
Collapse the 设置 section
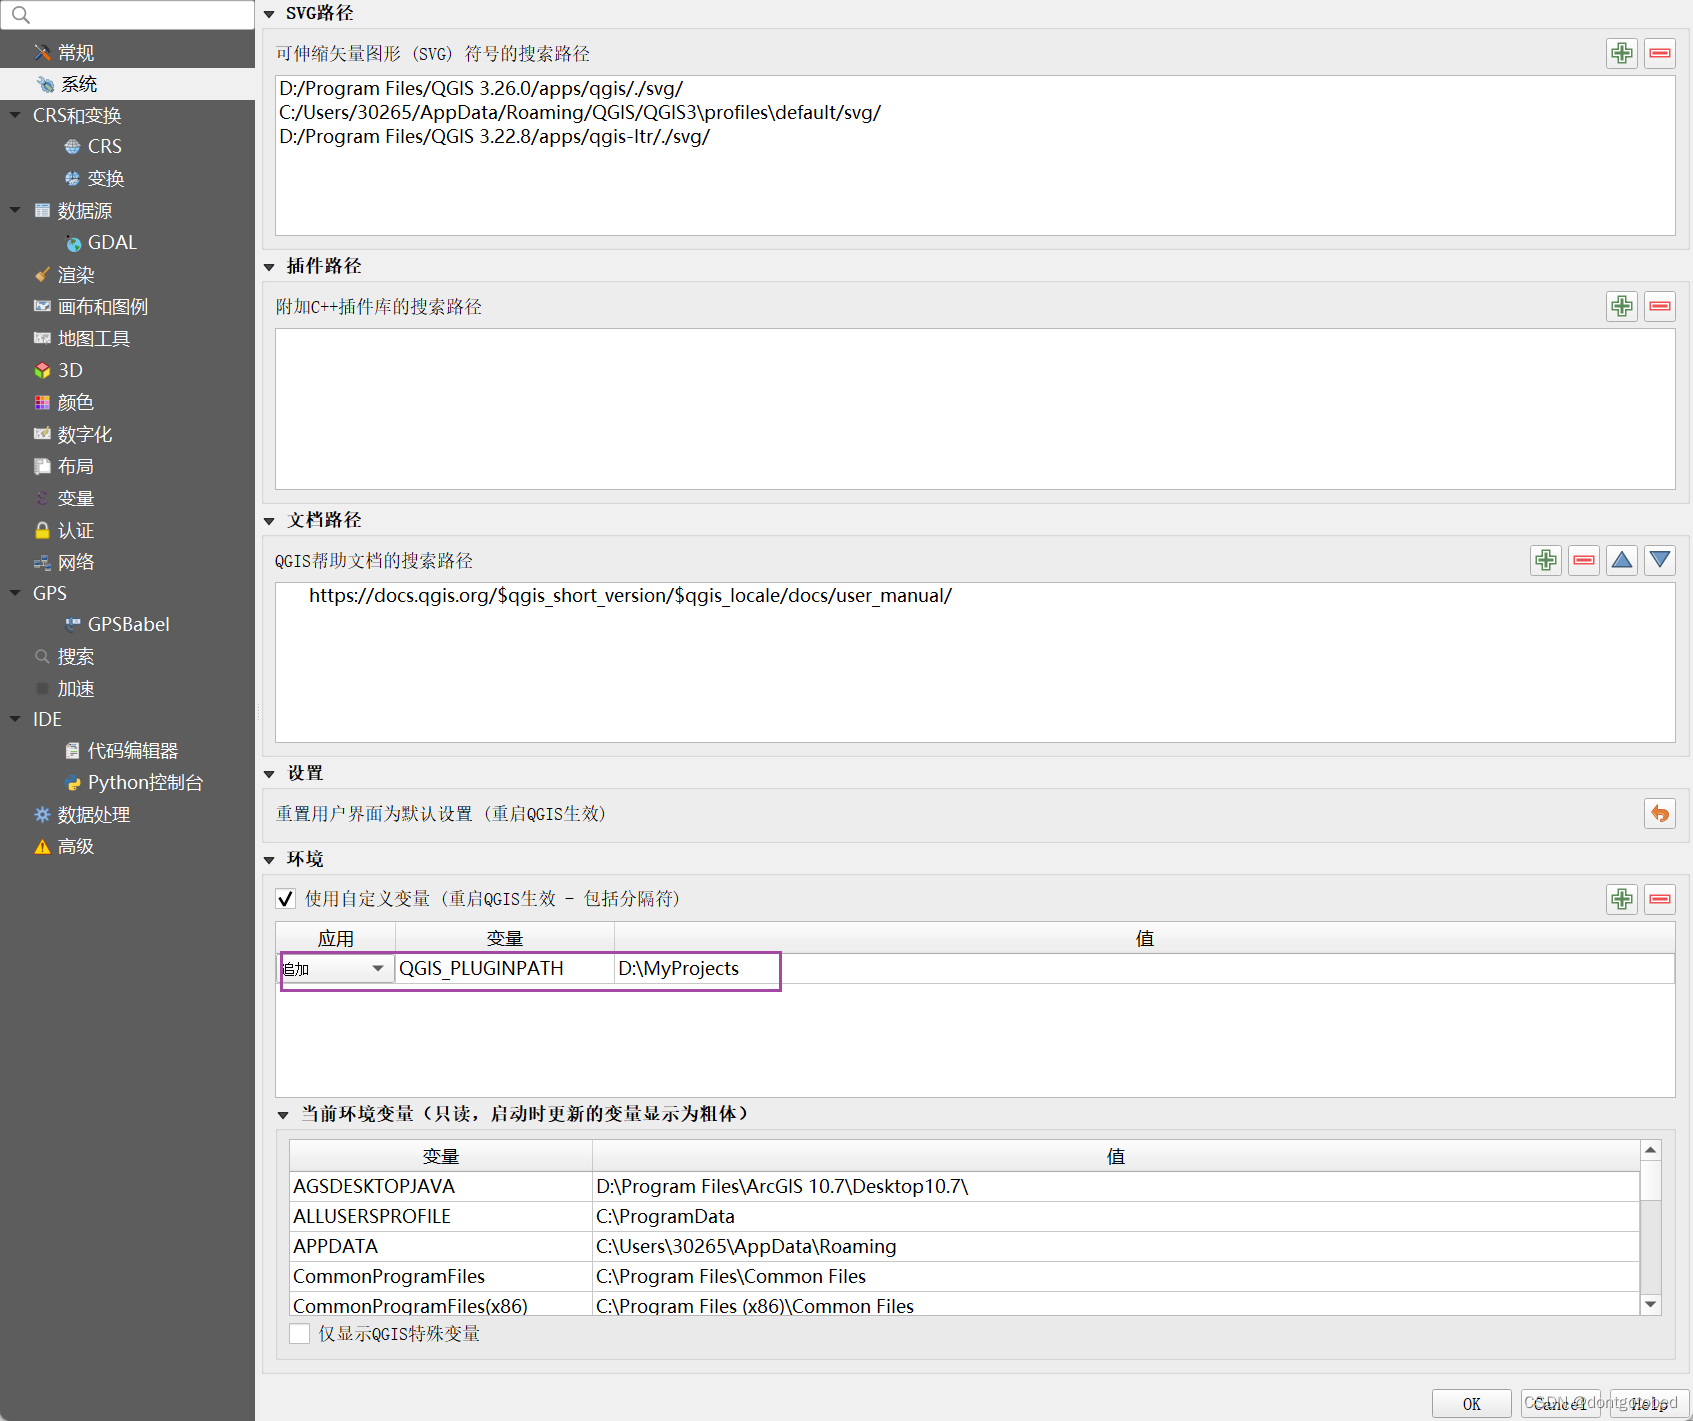269,774
